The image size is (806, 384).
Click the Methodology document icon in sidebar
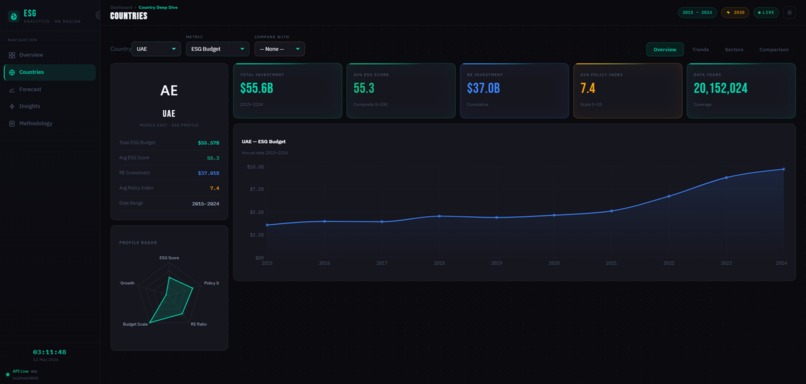(x=12, y=124)
